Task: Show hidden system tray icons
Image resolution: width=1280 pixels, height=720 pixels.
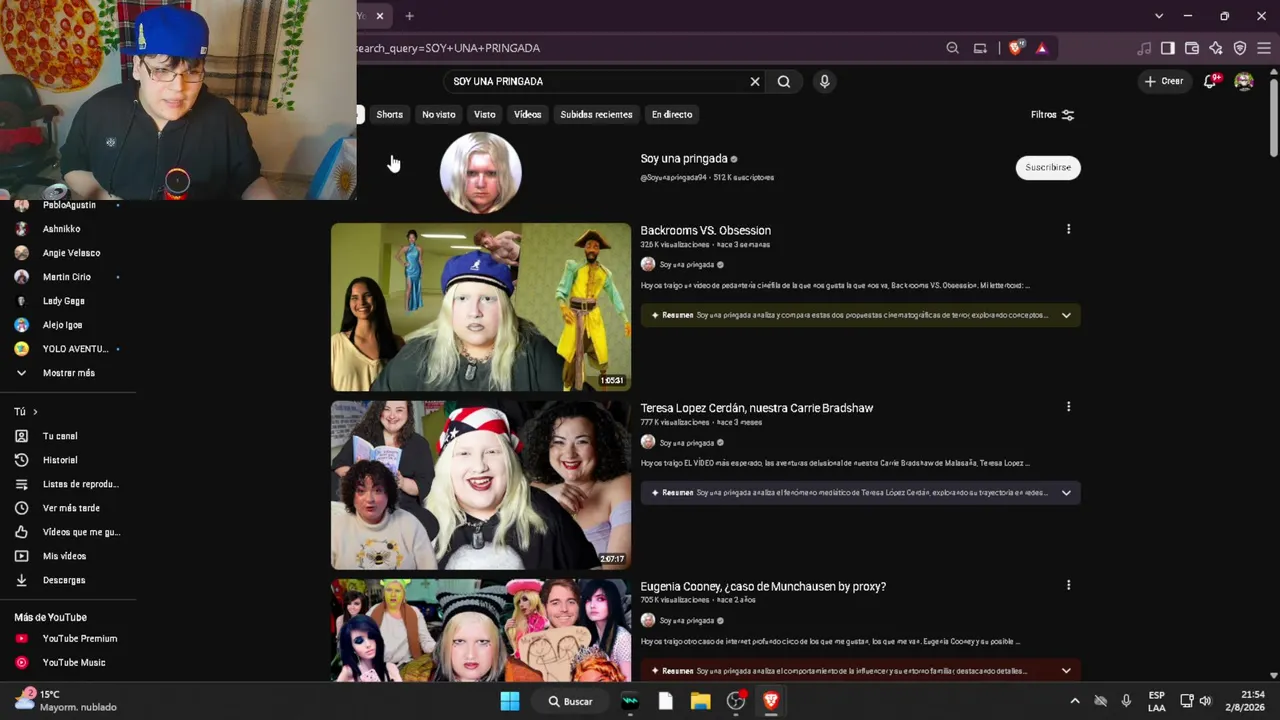Action: click(x=1075, y=701)
